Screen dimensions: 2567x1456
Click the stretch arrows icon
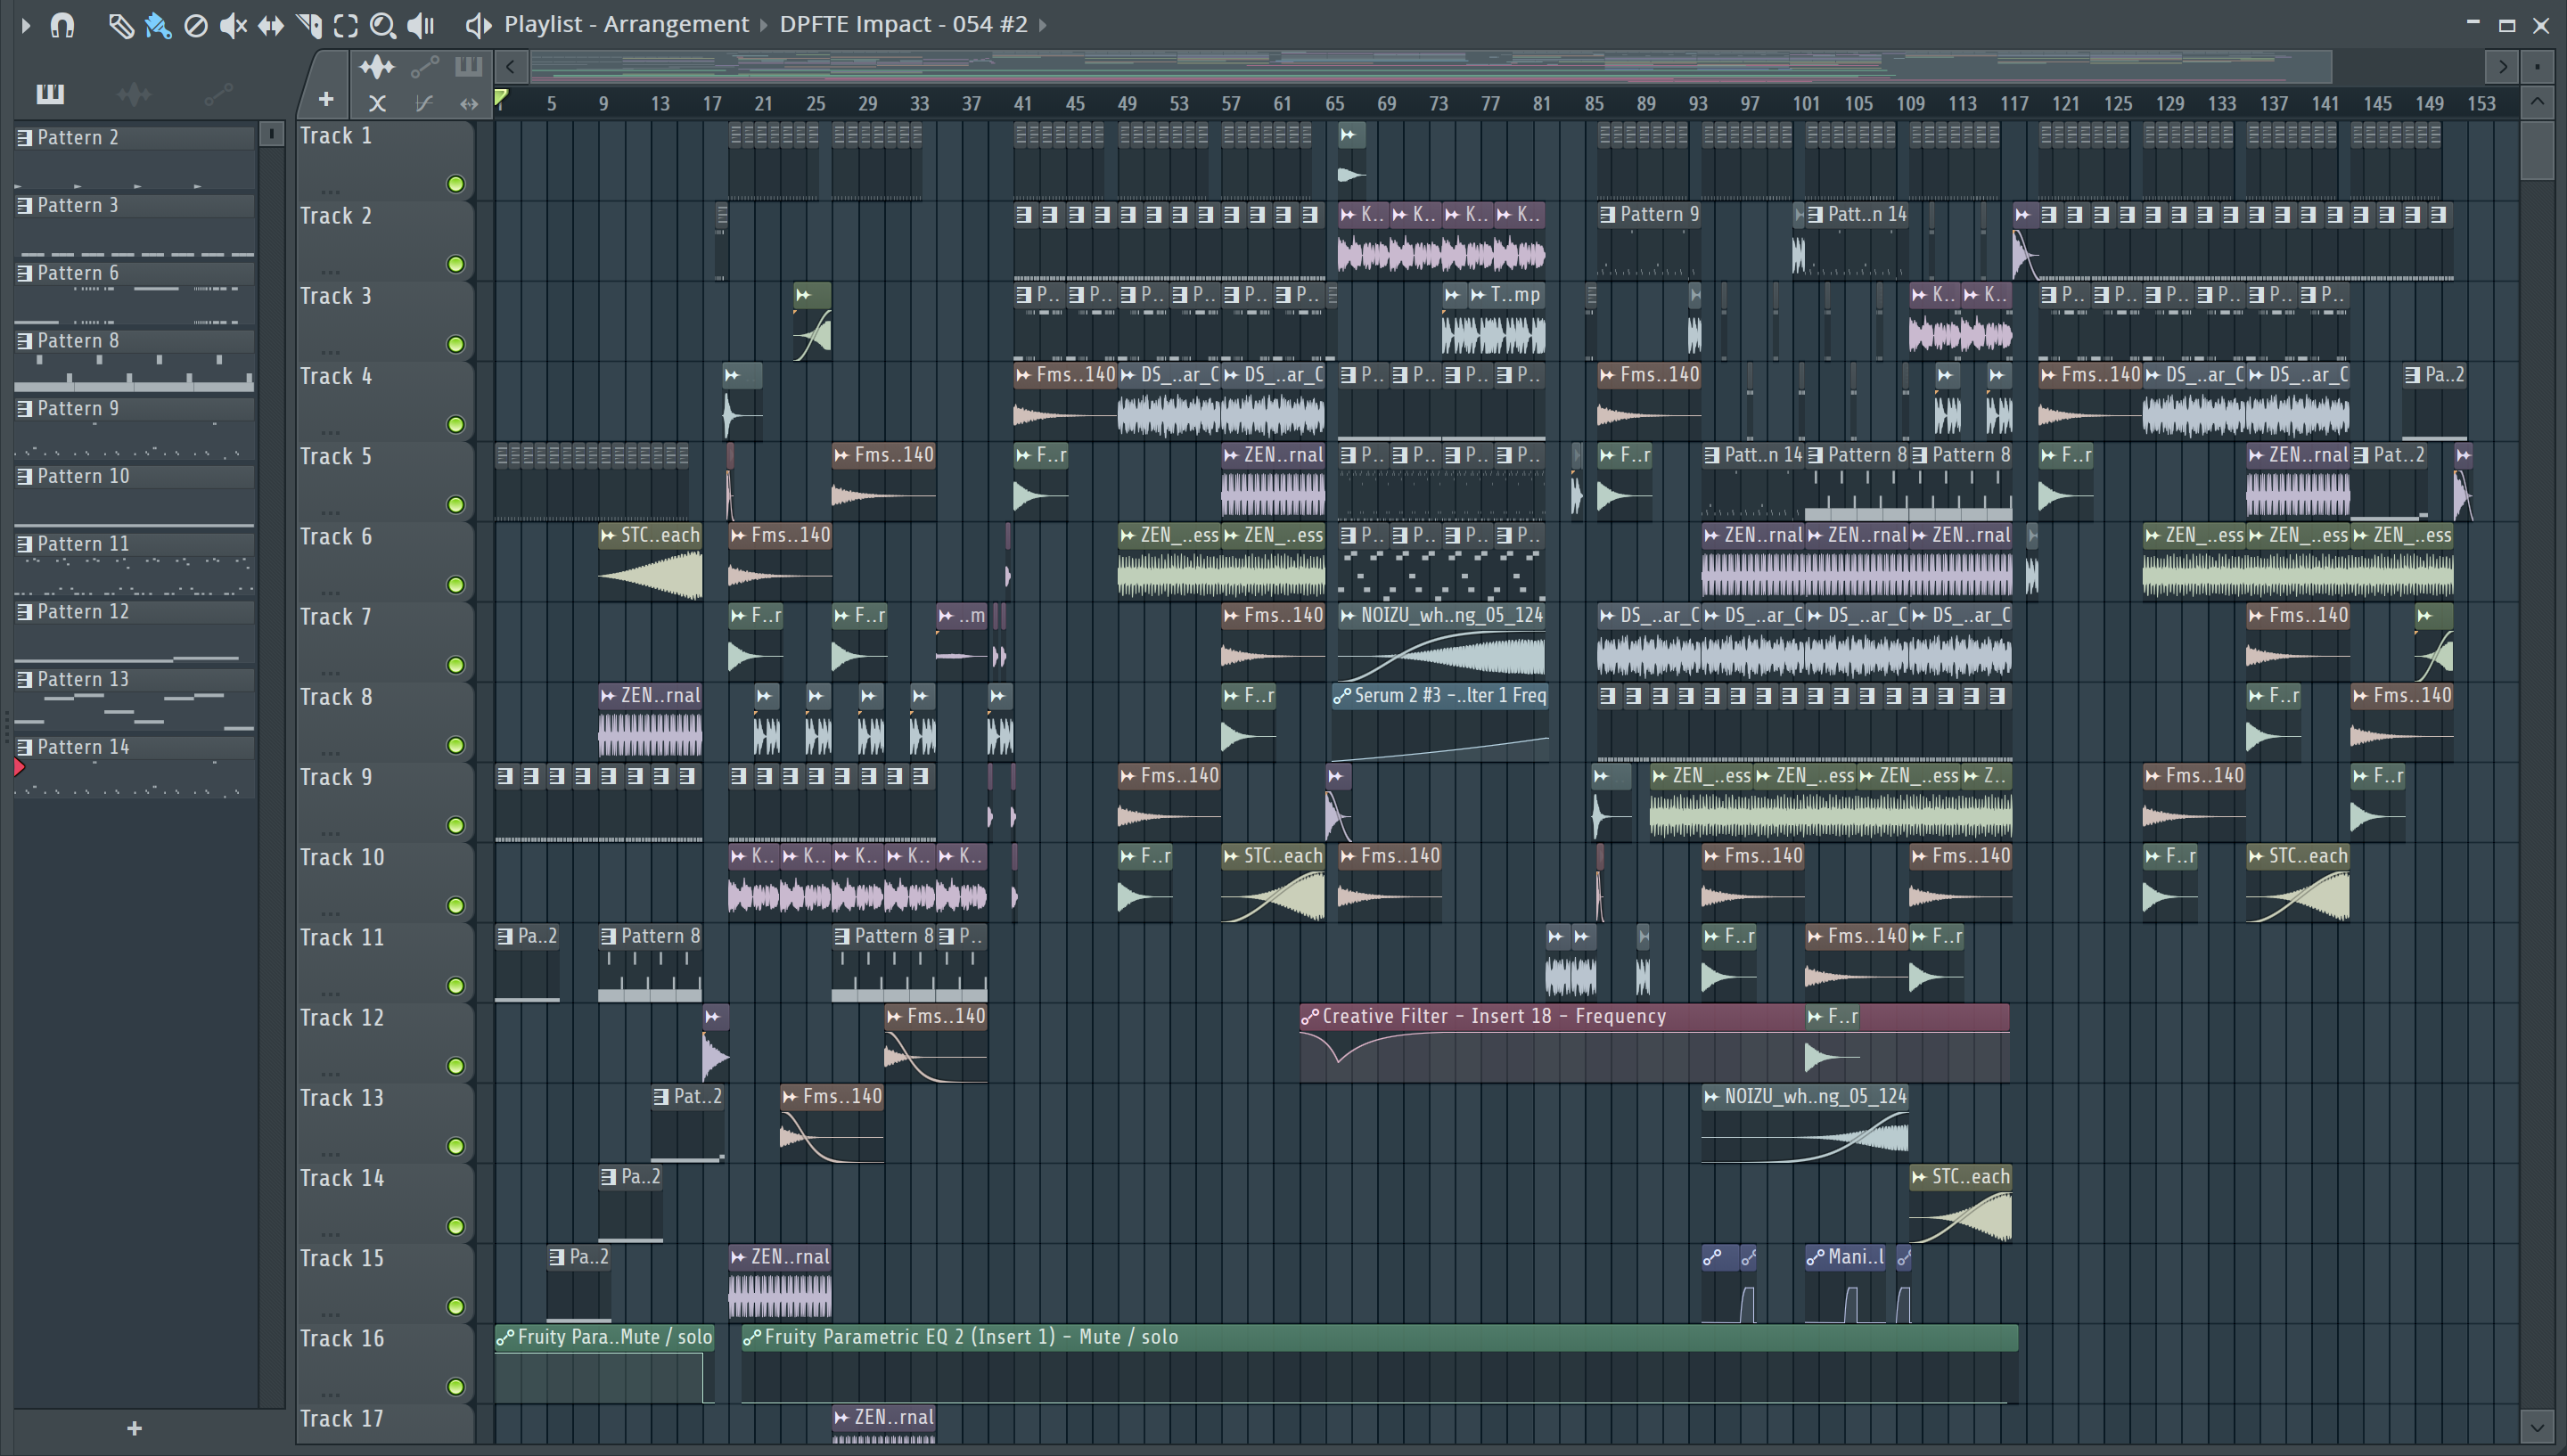pyautogui.click(x=468, y=103)
